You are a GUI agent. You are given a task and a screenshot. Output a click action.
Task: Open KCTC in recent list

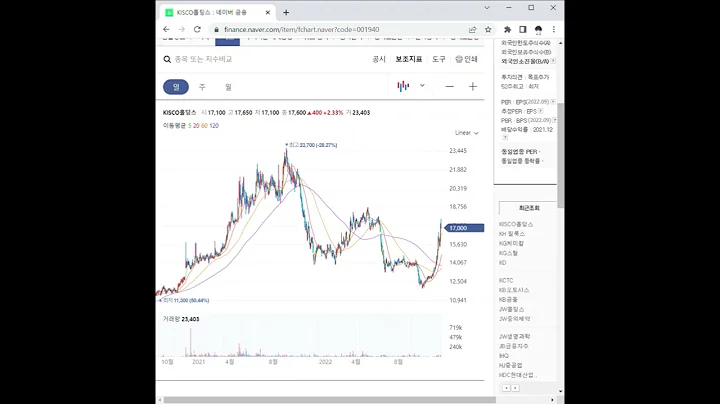point(506,281)
